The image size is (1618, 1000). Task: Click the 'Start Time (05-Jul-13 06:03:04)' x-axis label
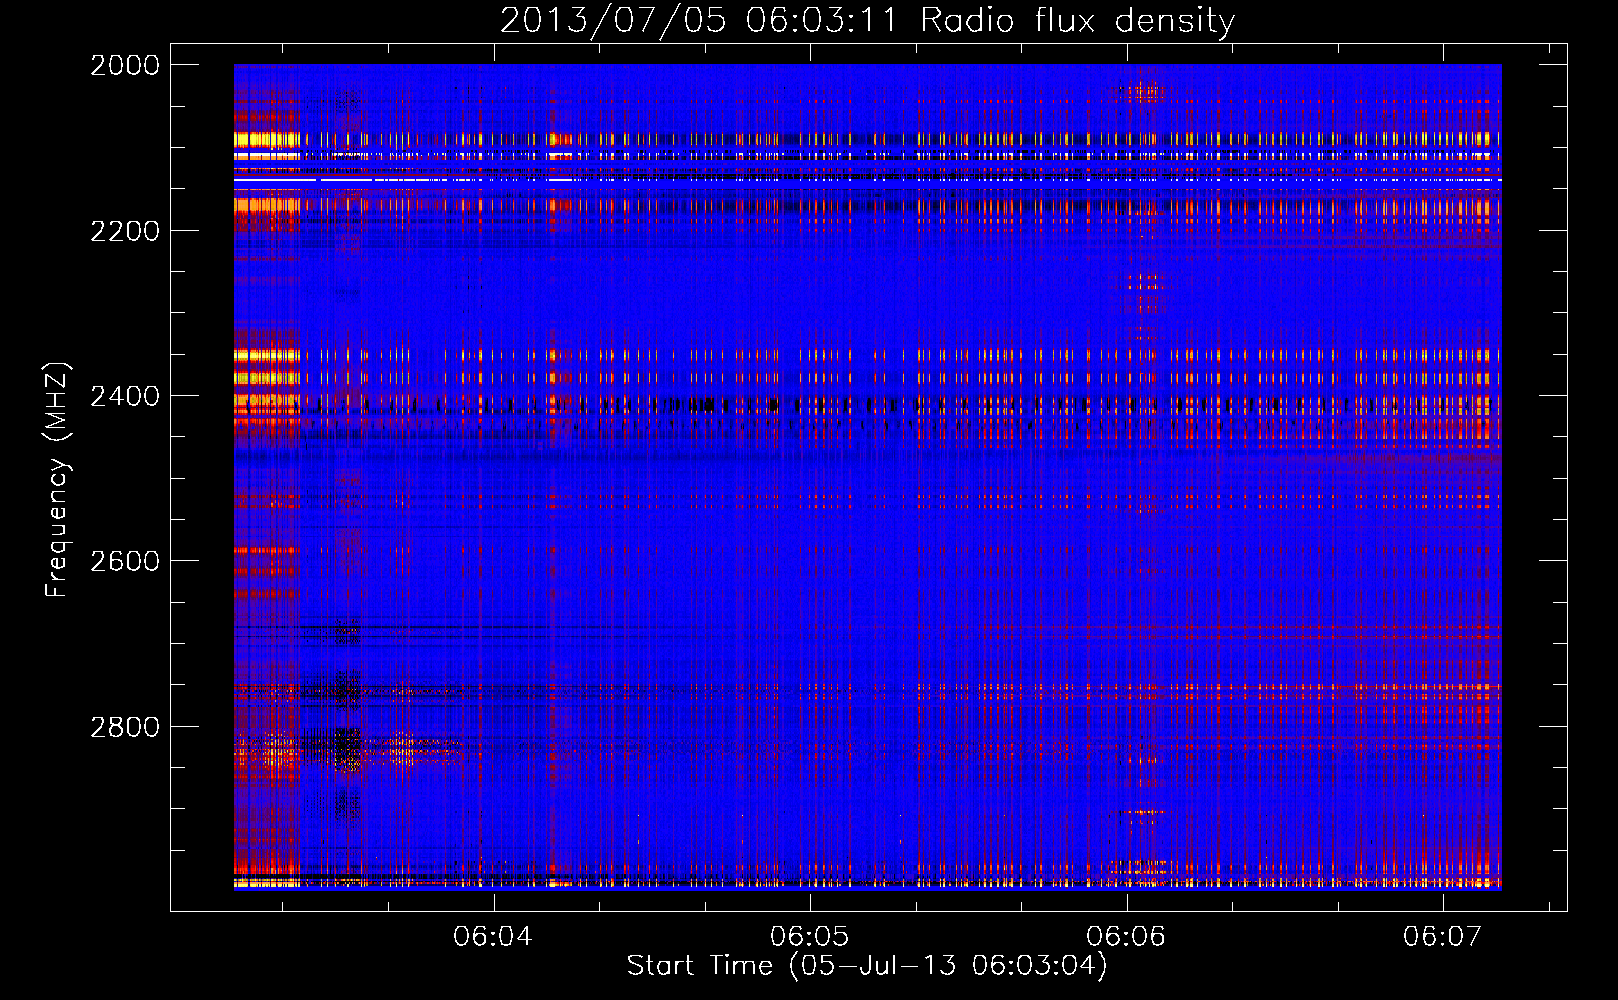click(867, 966)
